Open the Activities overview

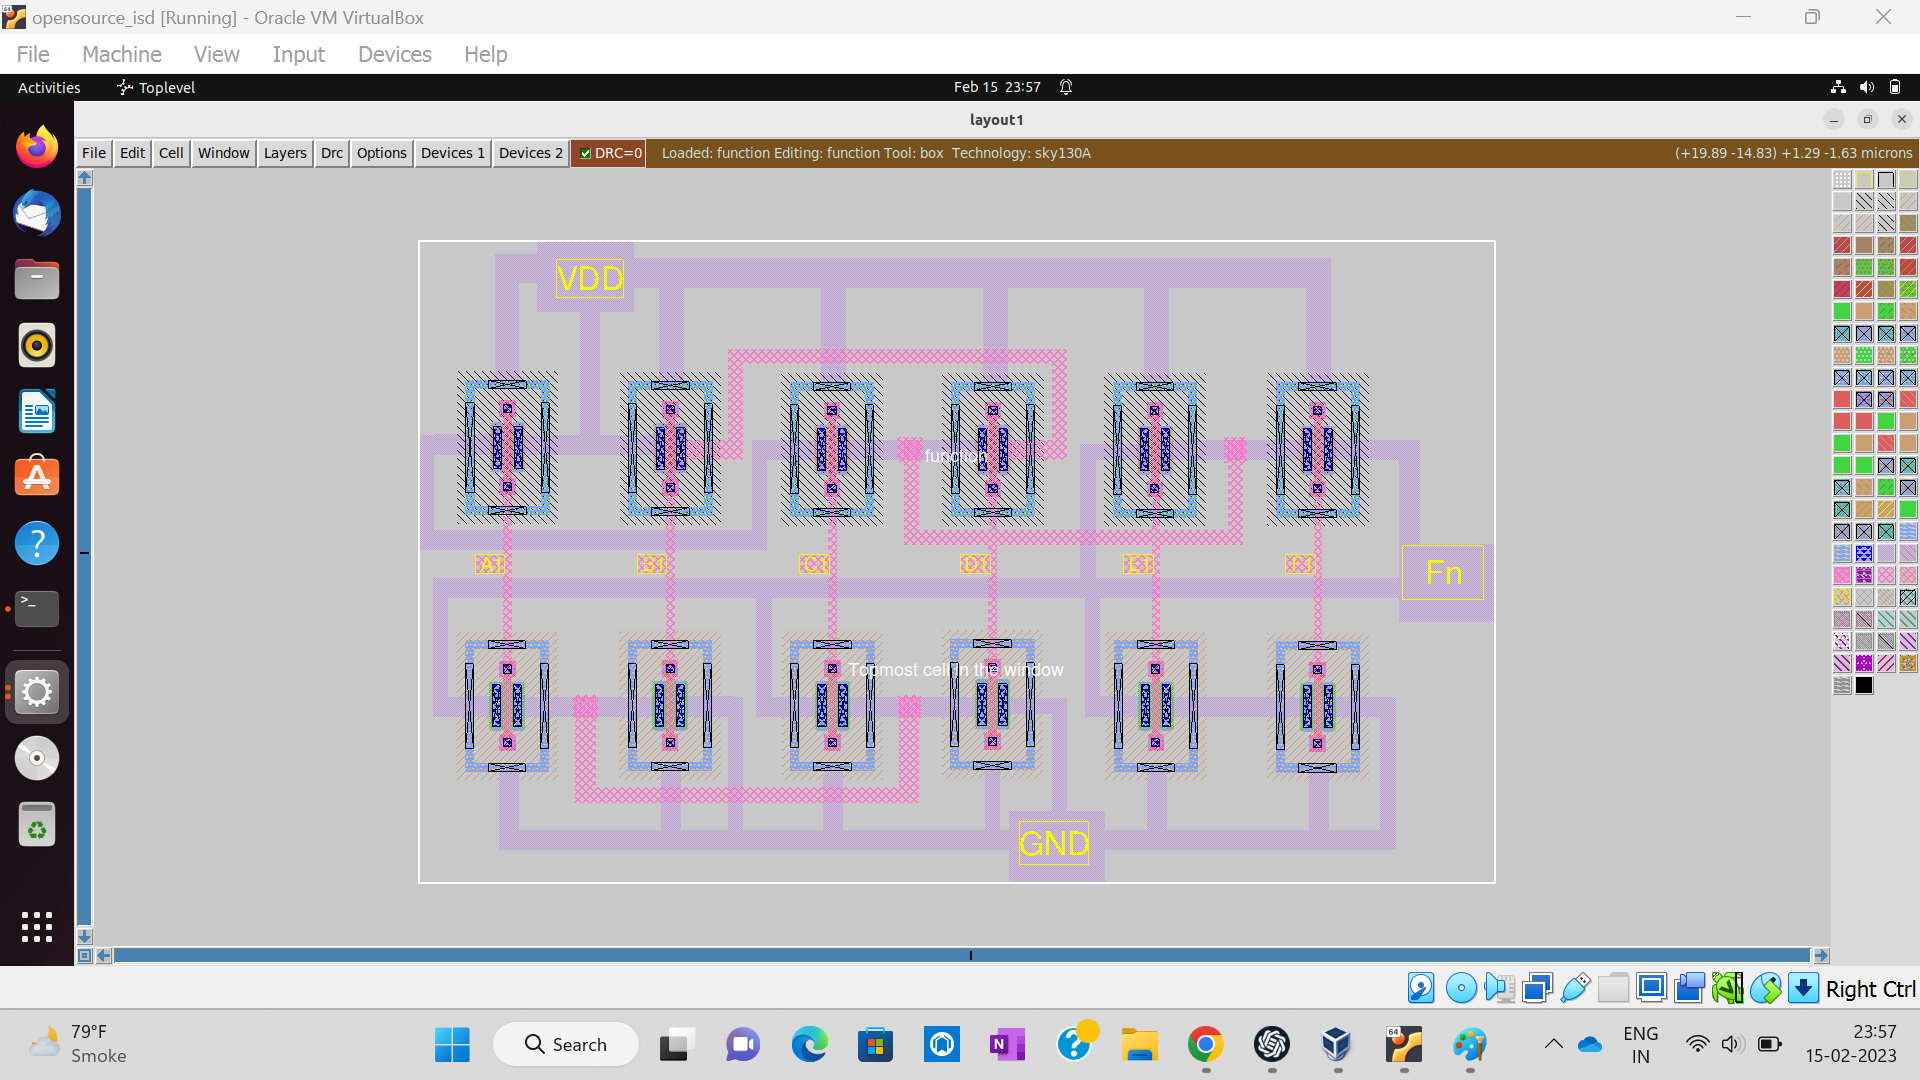click(49, 88)
